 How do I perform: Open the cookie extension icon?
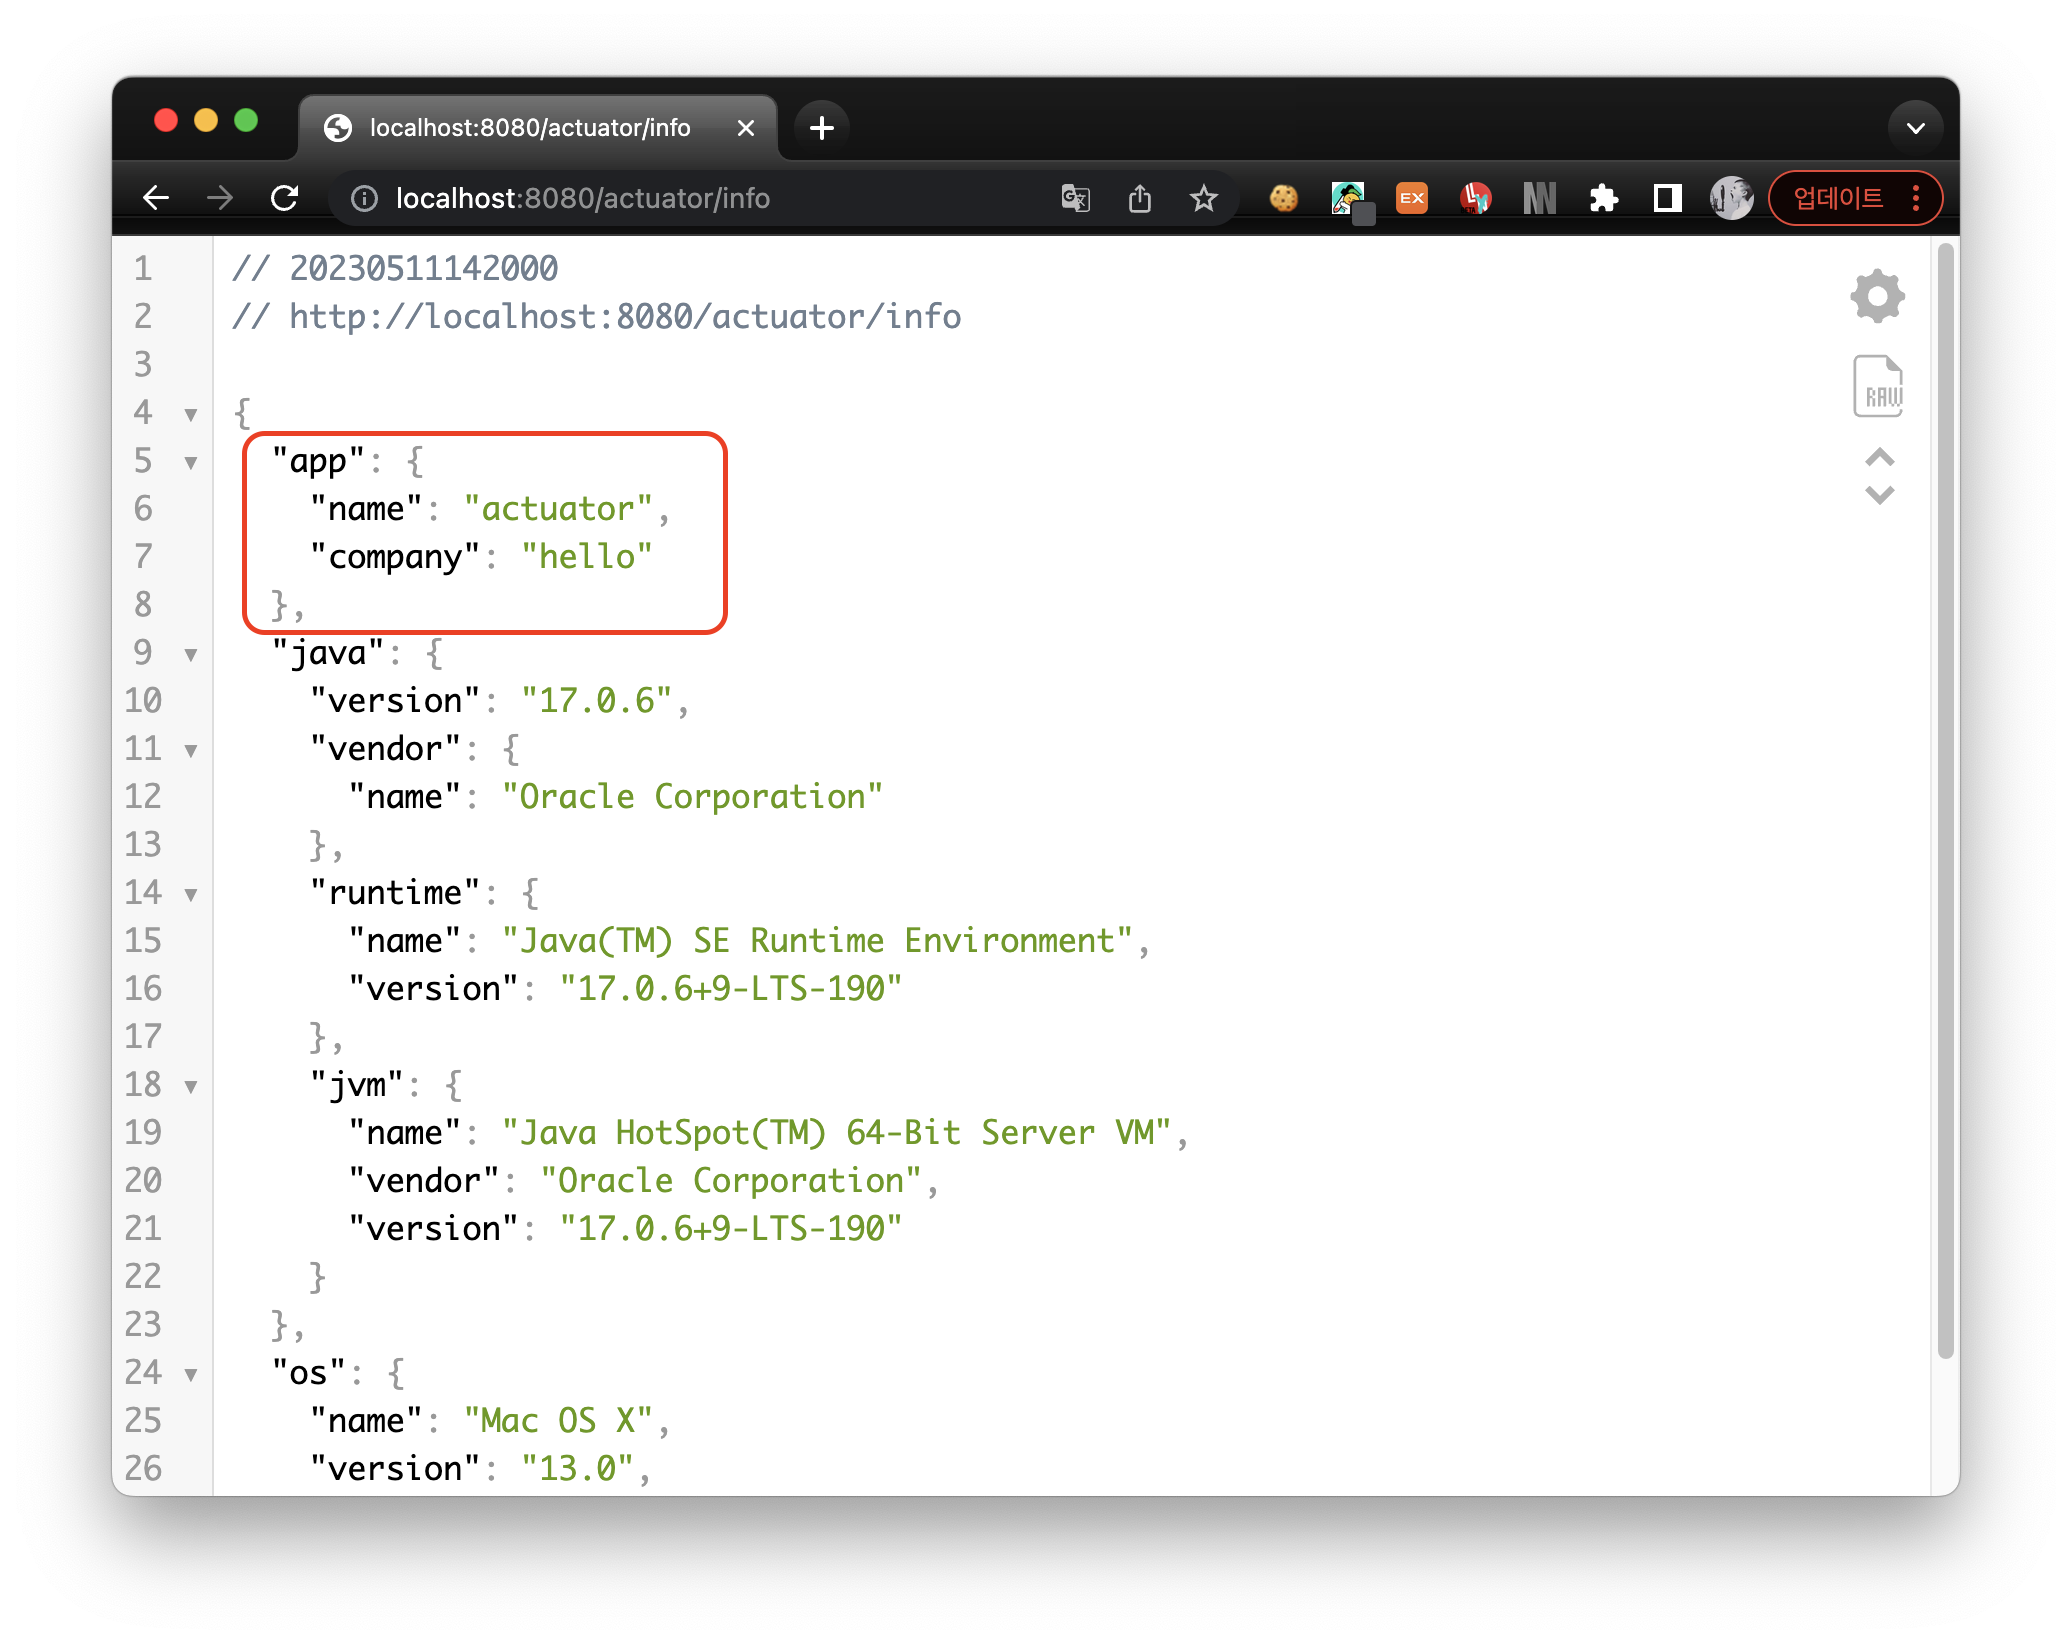coord(1283,198)
